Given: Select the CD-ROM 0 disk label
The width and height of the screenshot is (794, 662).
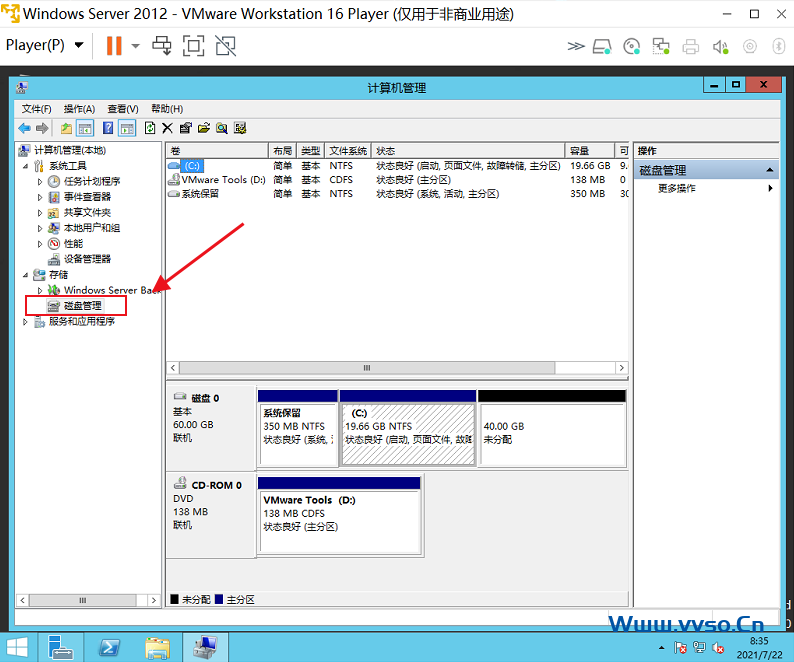Looking at the screenshot, I should pyautogui.click(x=211, y=515).
